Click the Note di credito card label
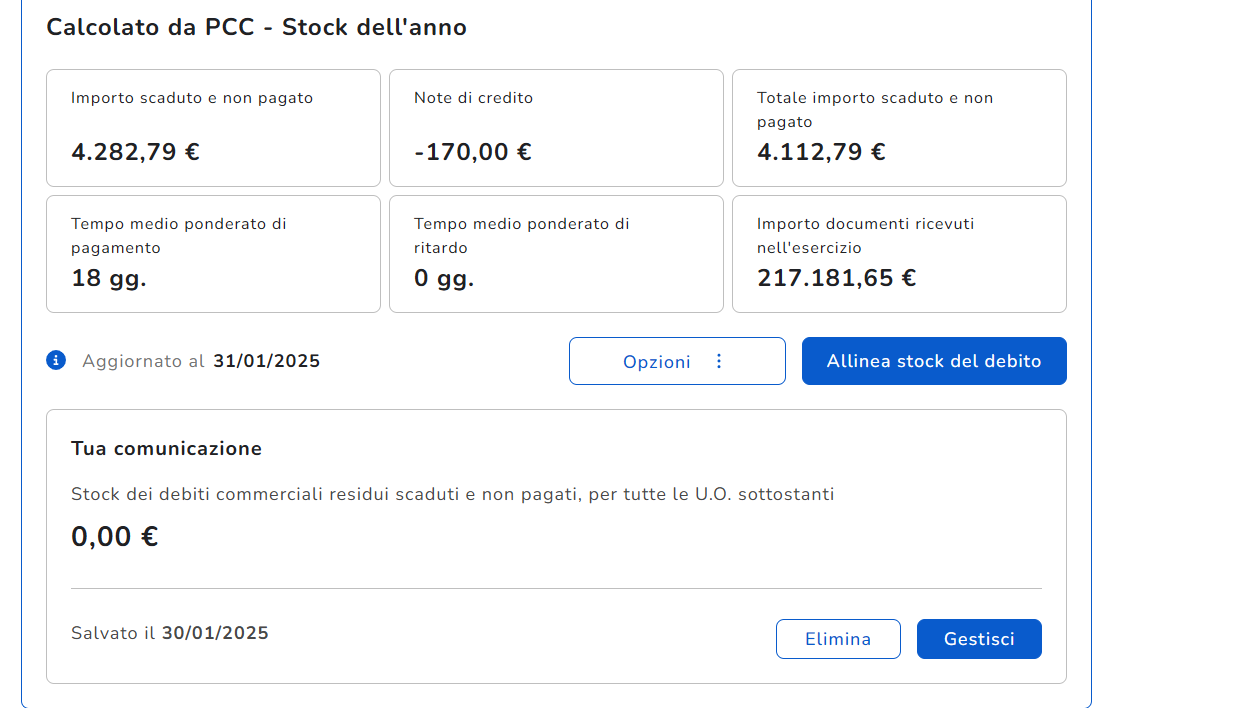 pyautogui.click(x=473, y=98)
